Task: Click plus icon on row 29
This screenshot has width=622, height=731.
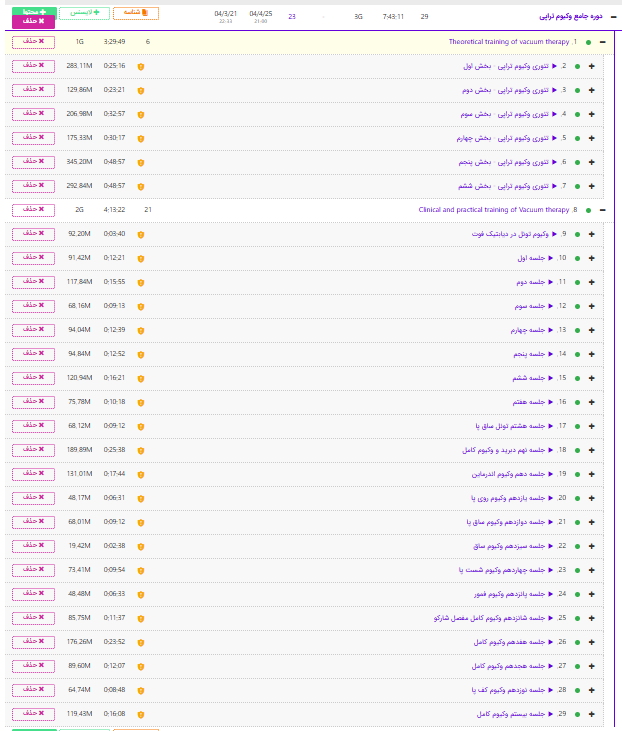Action: pos(592,714)
